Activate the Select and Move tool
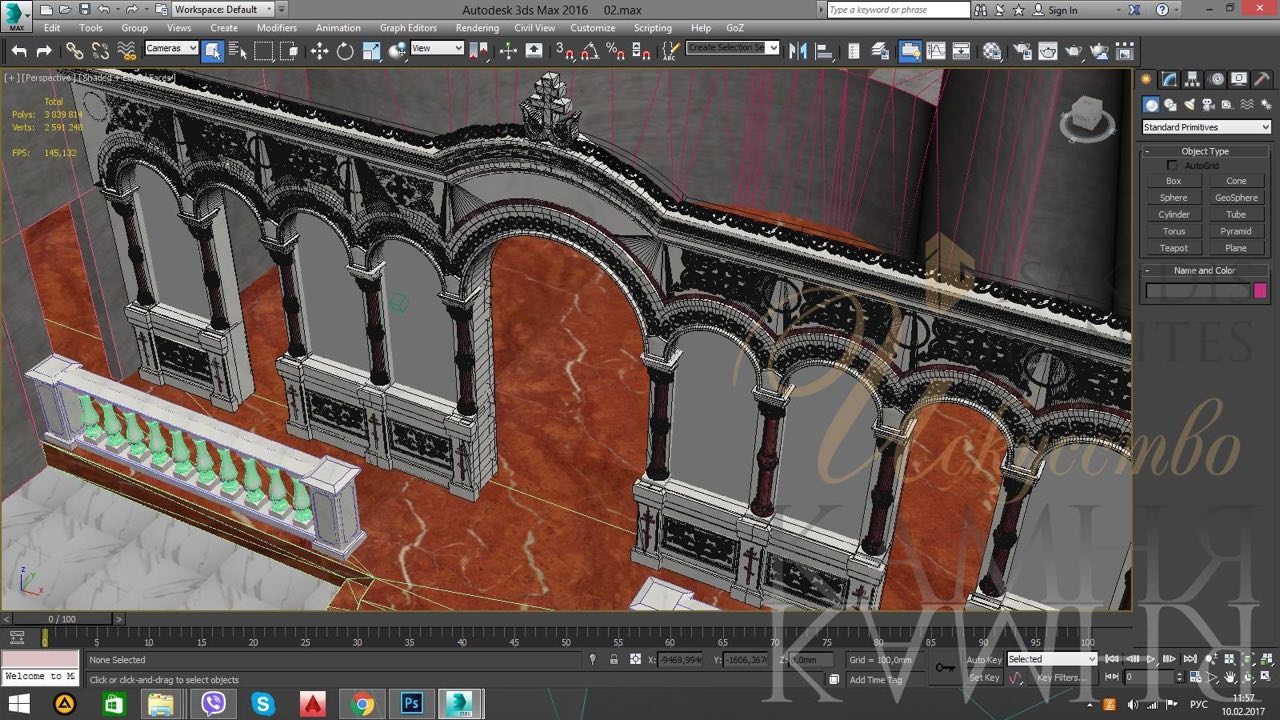 [x=320, y=51]
